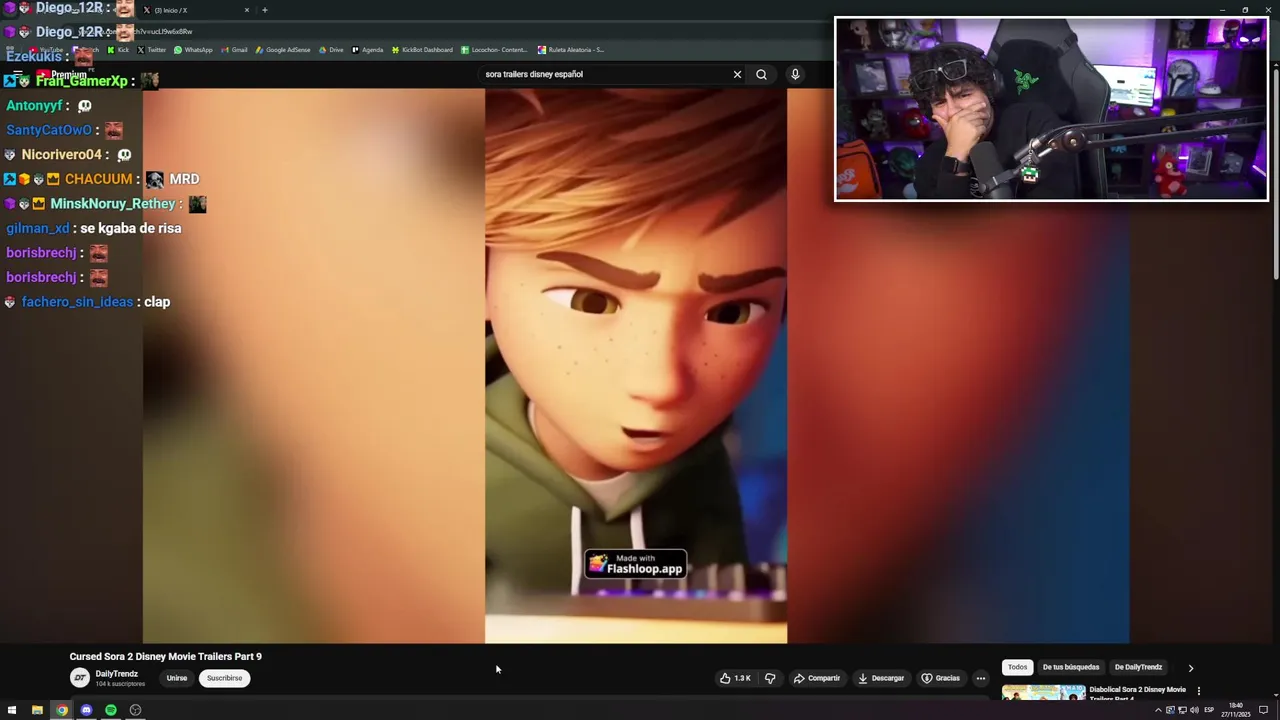1280x720 pixels.
Task: Select the De tus búsquedas chip
Action: (x=1071, y=667)
